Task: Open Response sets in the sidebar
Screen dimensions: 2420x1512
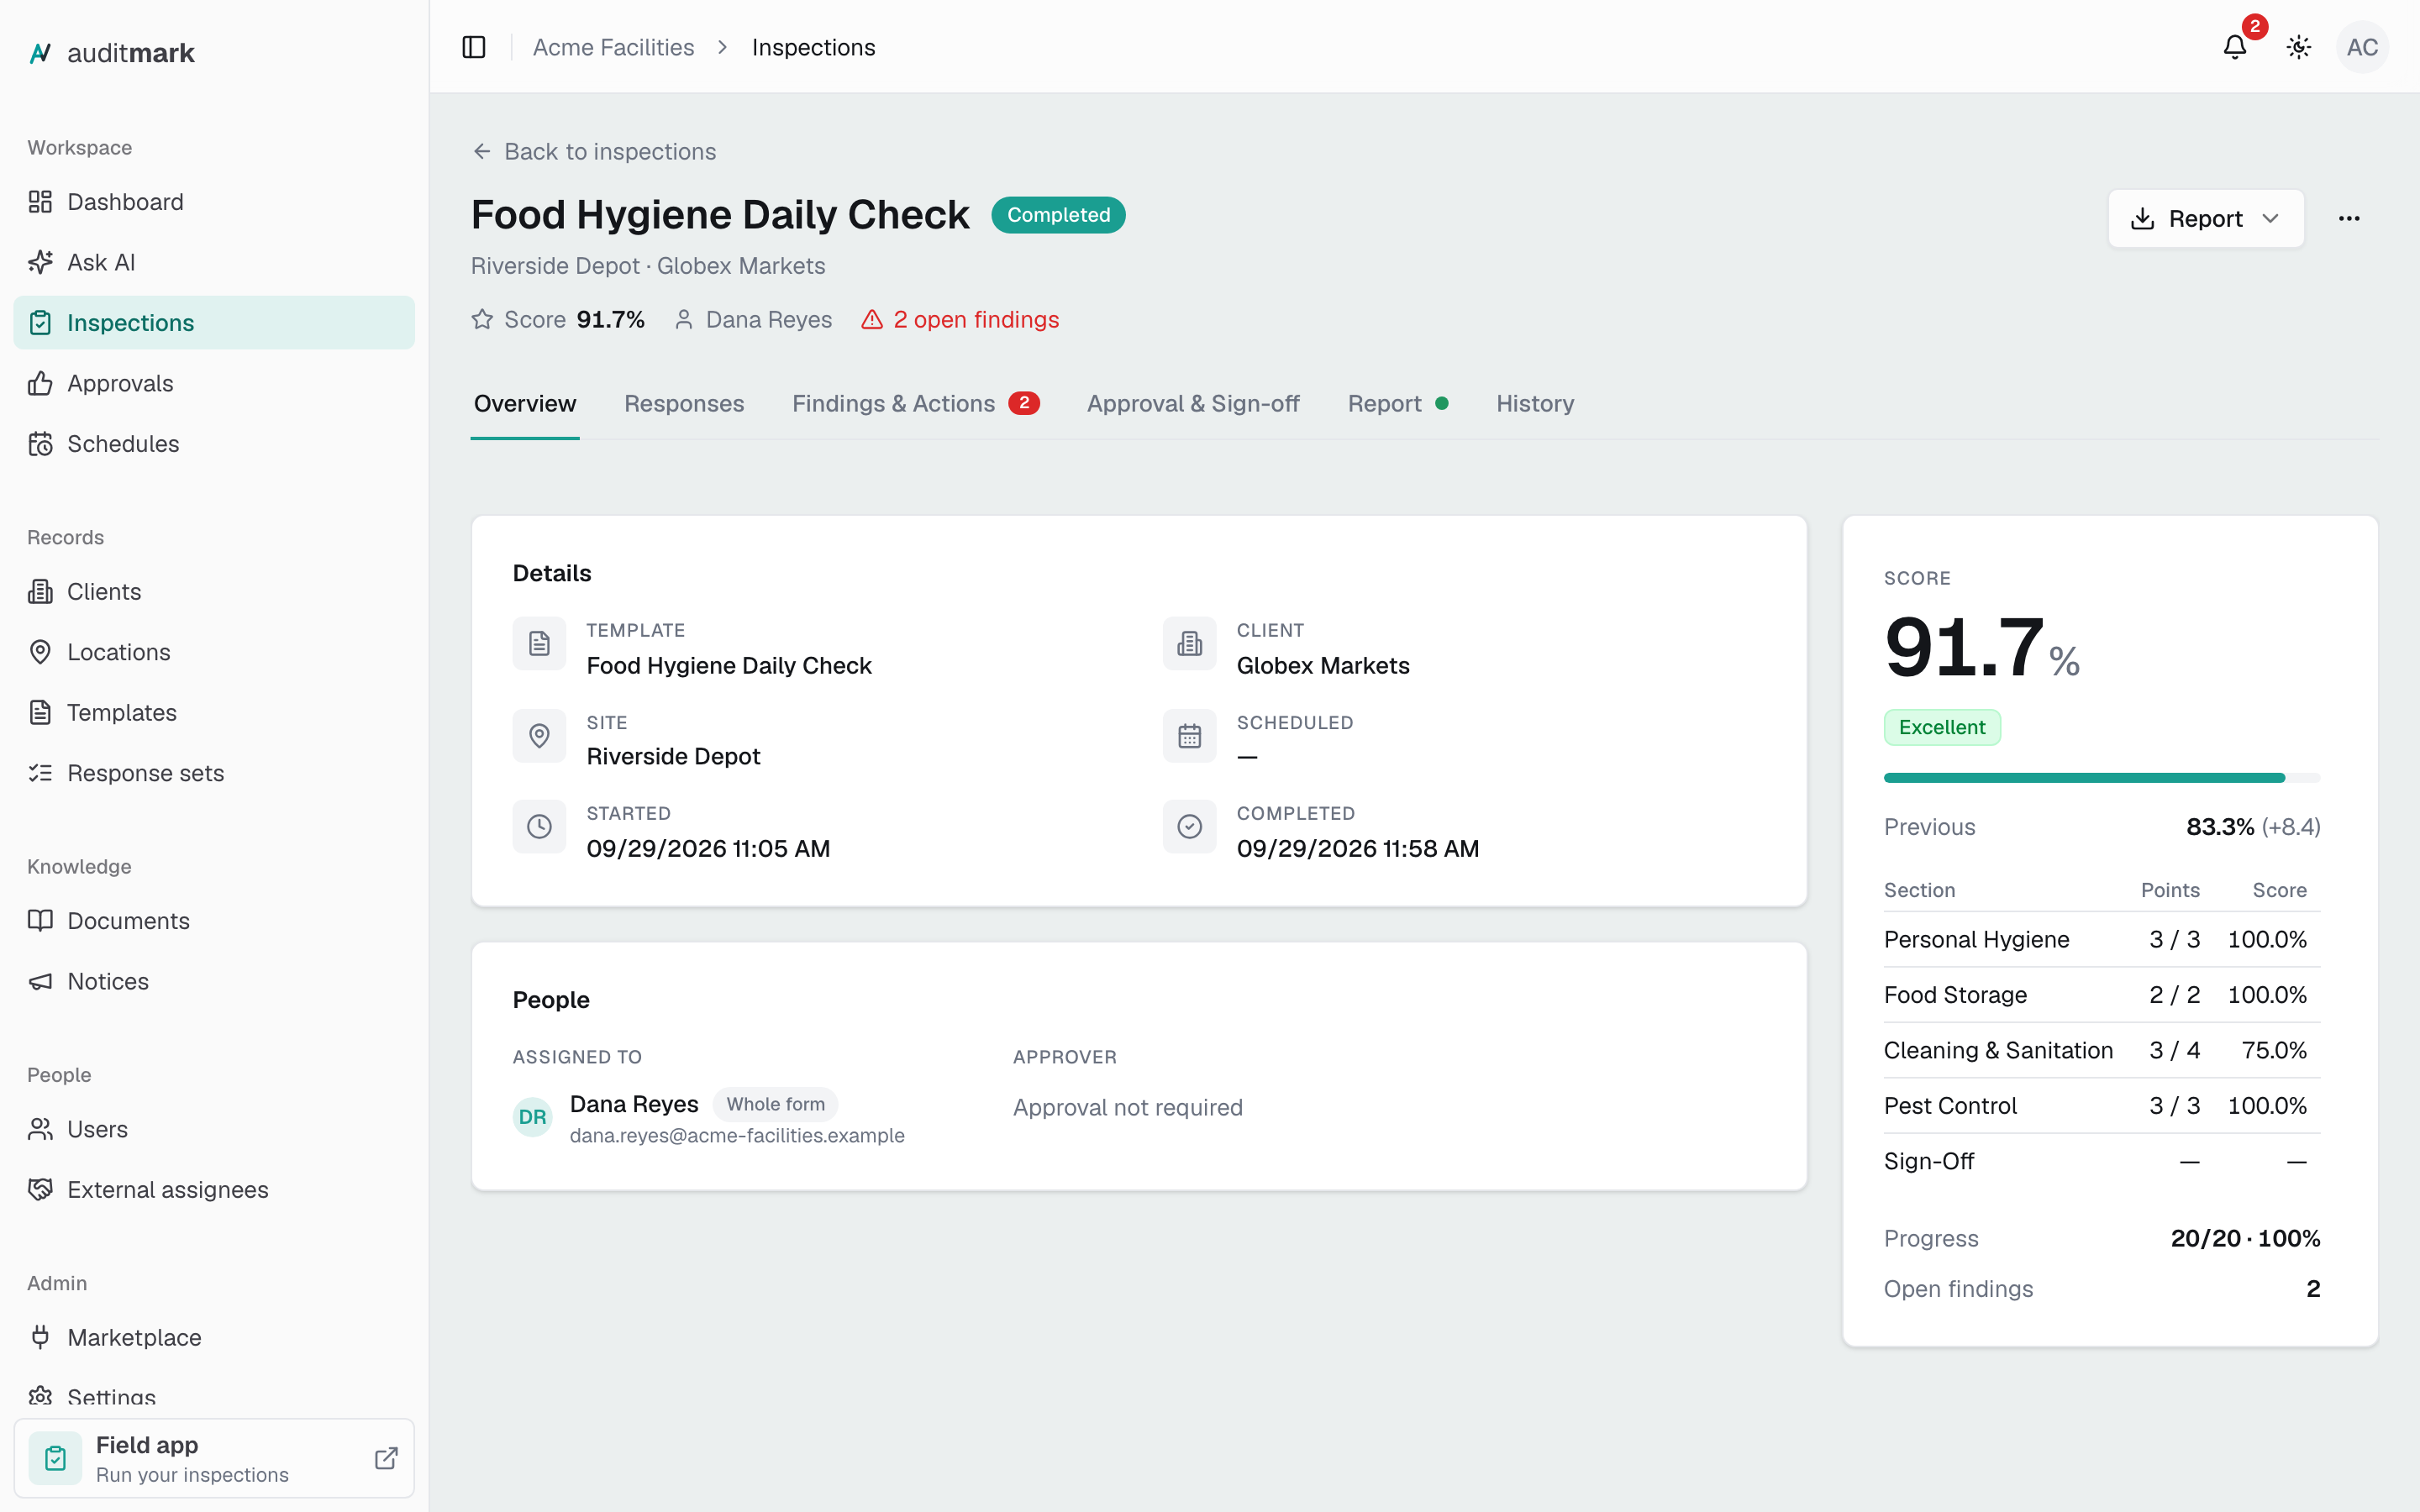Action: point(214,773)
